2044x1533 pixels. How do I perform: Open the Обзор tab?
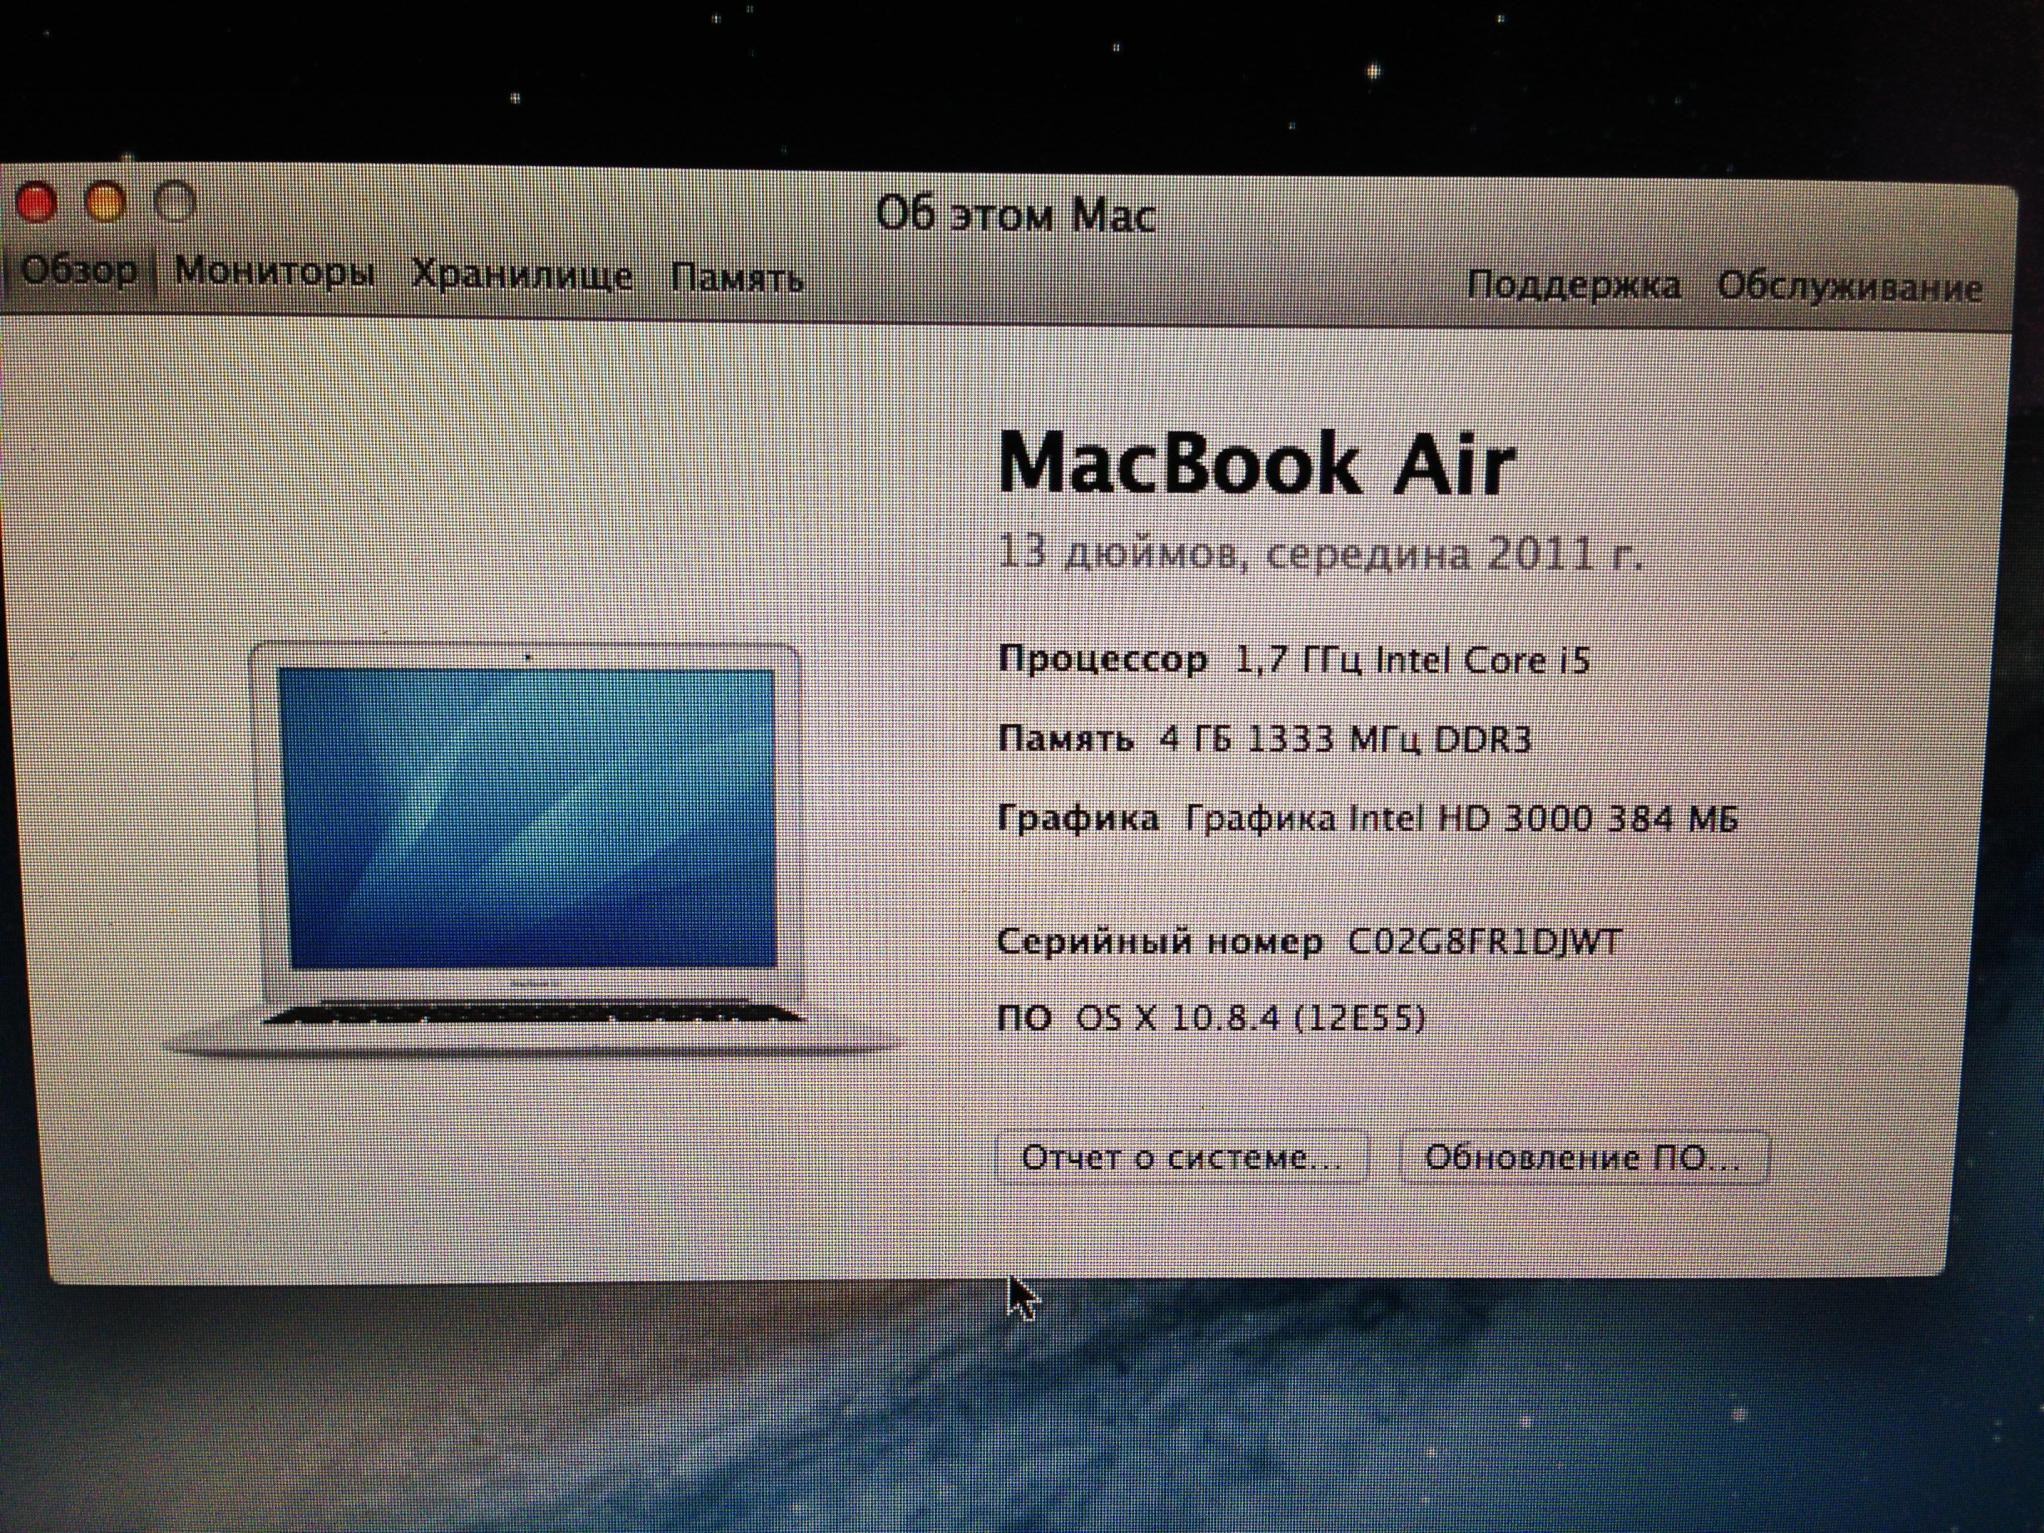click(x=78, y=270)
